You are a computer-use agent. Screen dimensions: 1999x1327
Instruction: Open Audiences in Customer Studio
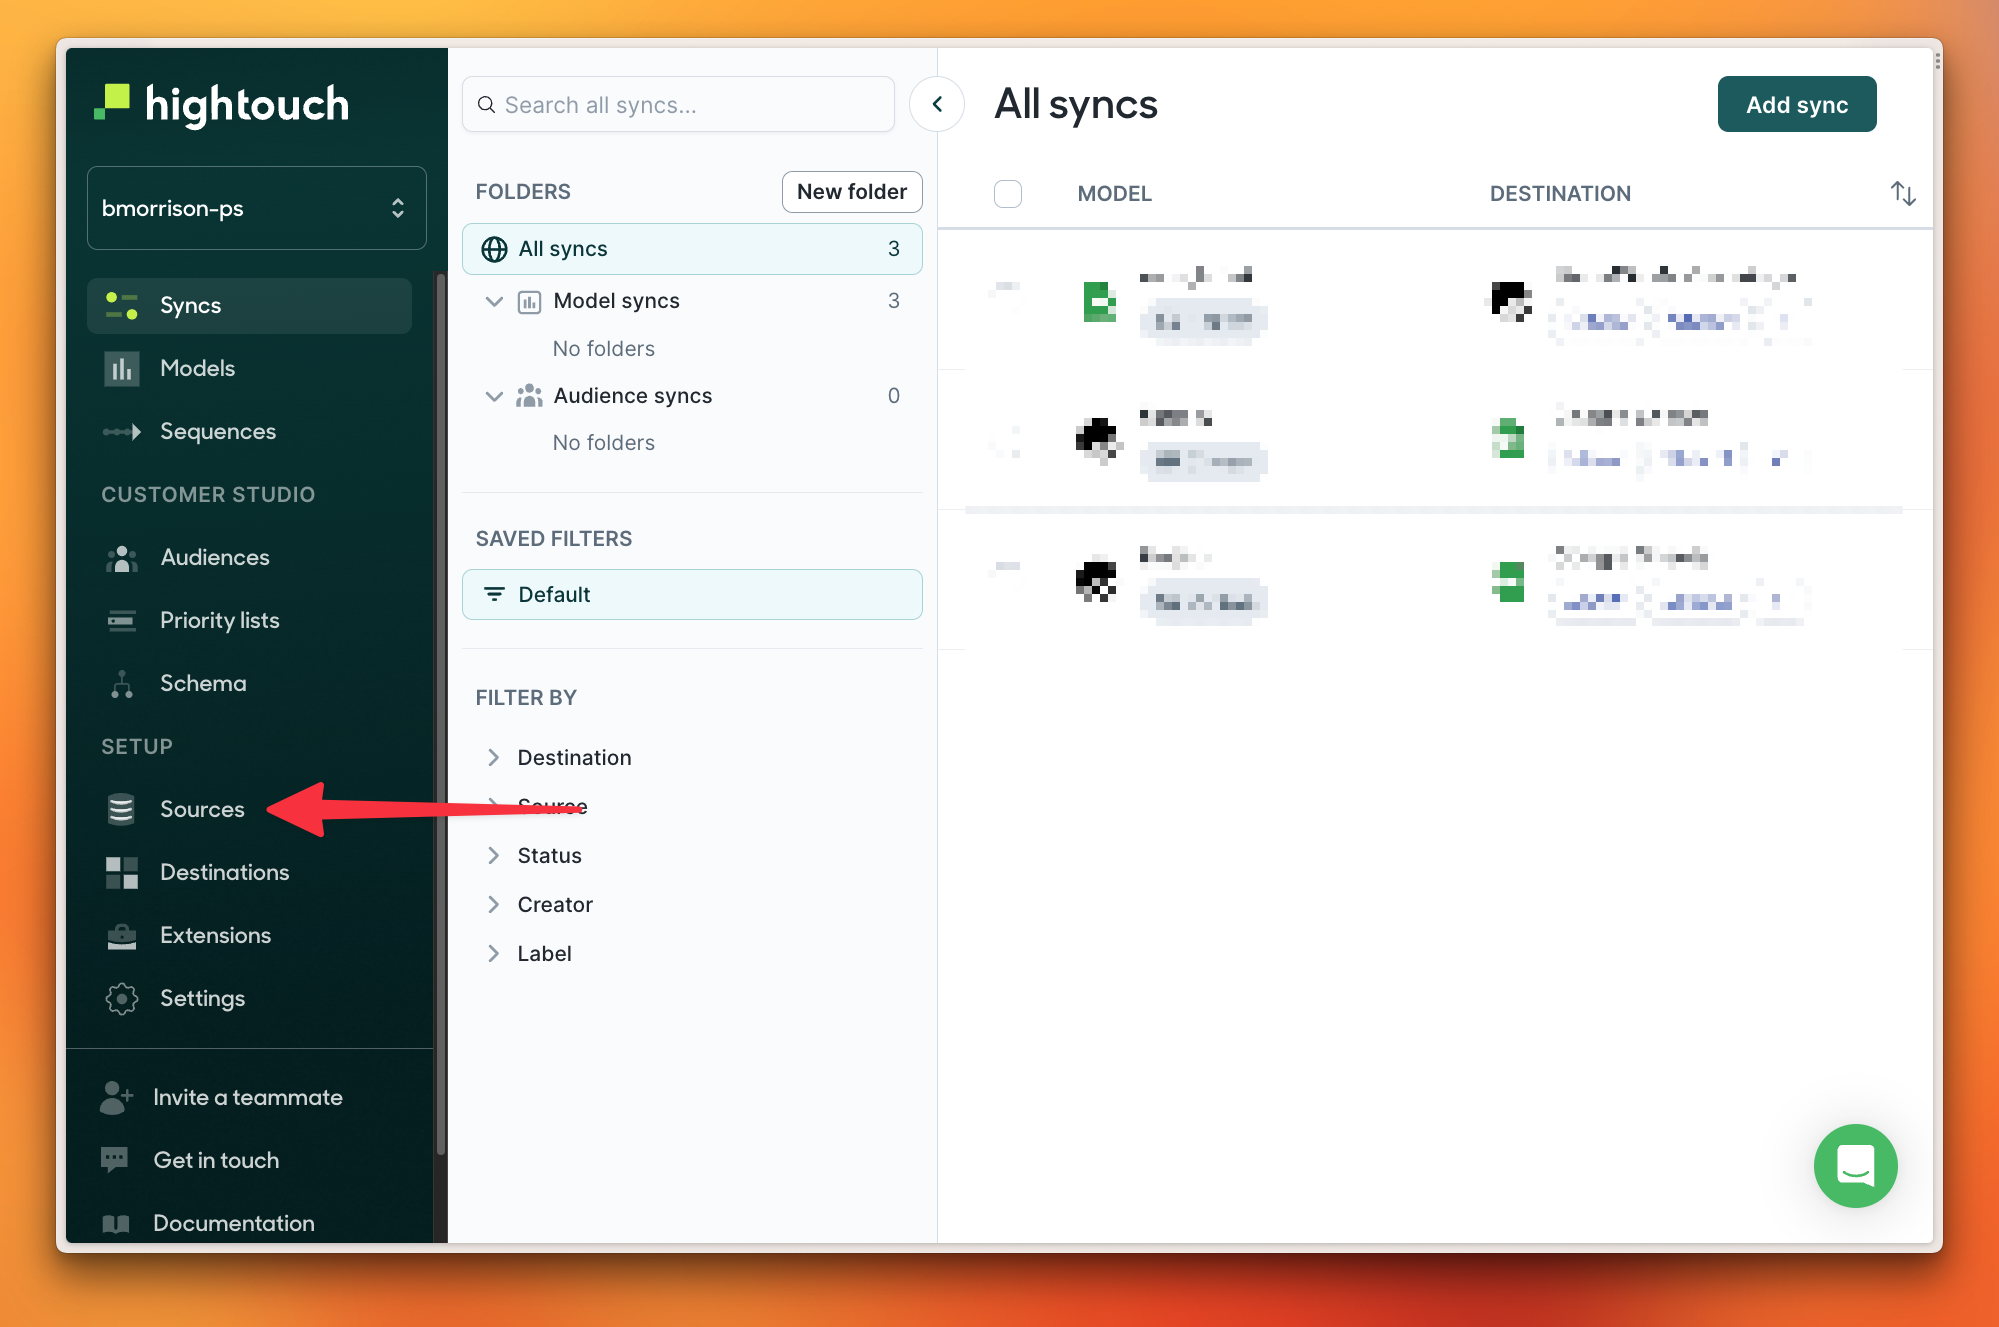click(x=214, y=557)
